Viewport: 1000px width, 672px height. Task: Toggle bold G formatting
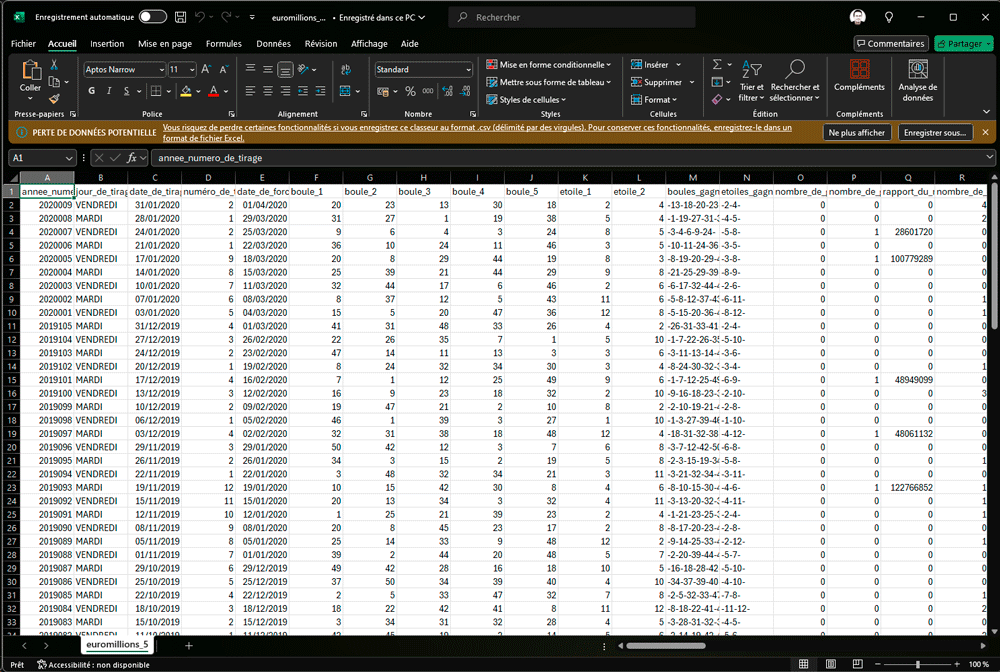(x=92, y=91)
